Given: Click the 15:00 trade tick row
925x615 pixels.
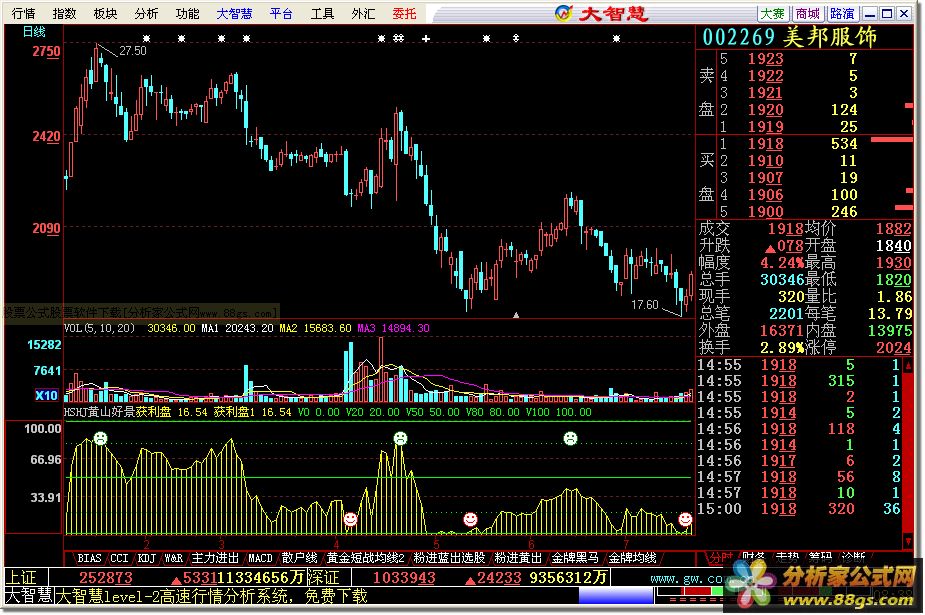Looking at the screenshot, I should tap(799, 509).
